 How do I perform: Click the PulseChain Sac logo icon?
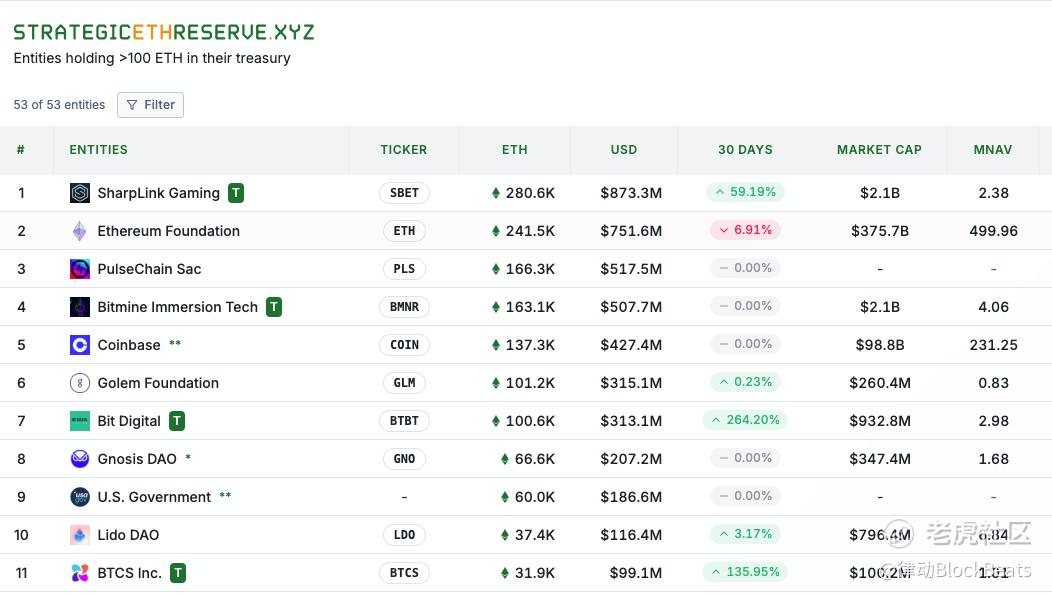pyautogui.click(x=80, y=269)
